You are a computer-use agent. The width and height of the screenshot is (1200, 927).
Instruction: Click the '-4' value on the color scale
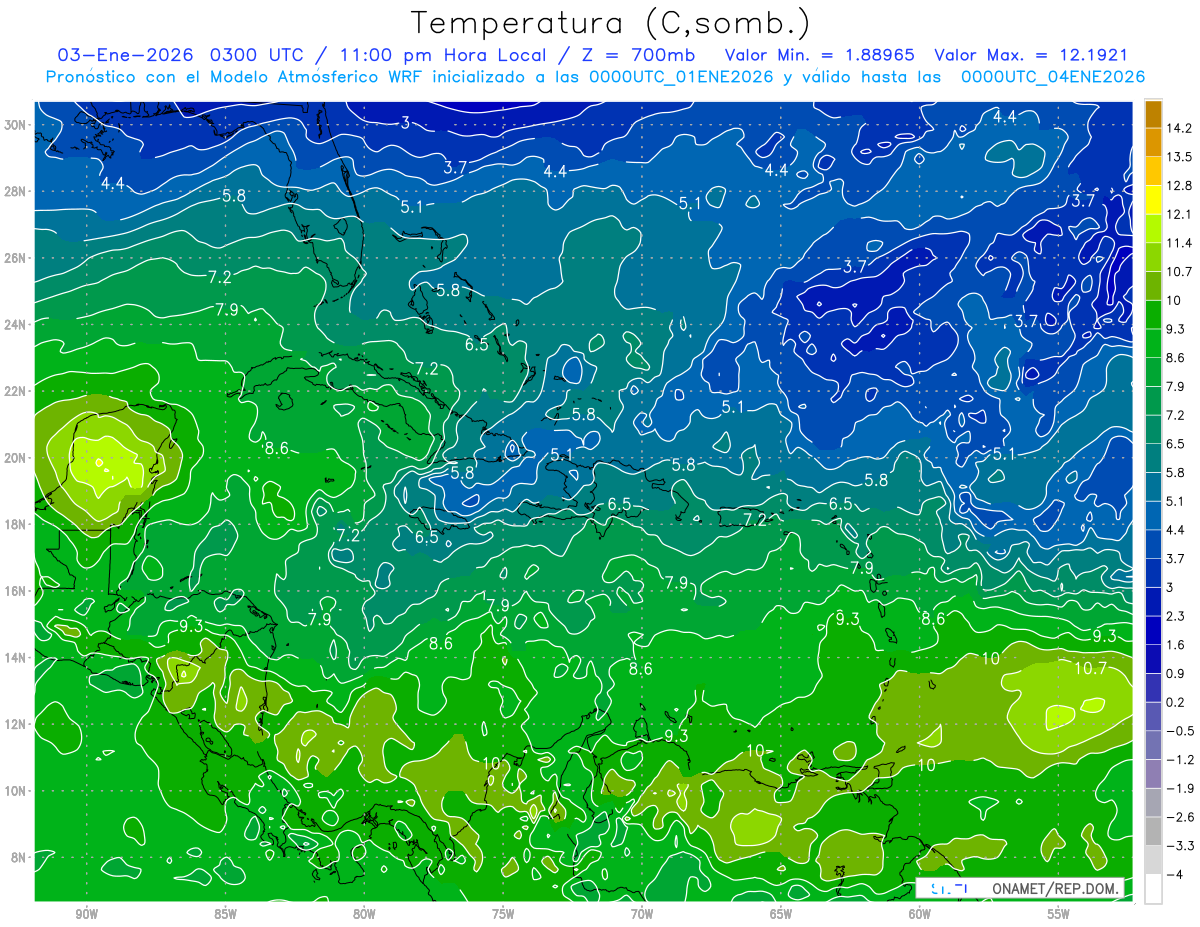click(1176, 874)
